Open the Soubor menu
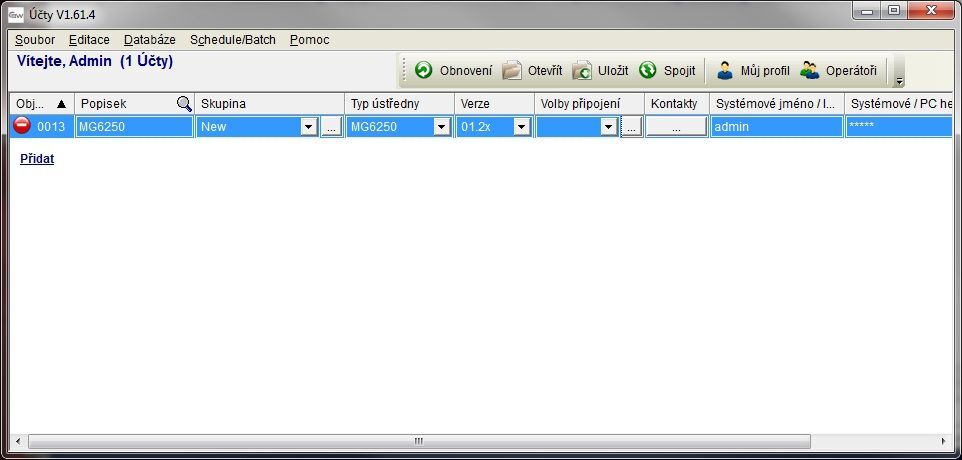This screenshot has width=962, height=460. (x=35, y=40)
